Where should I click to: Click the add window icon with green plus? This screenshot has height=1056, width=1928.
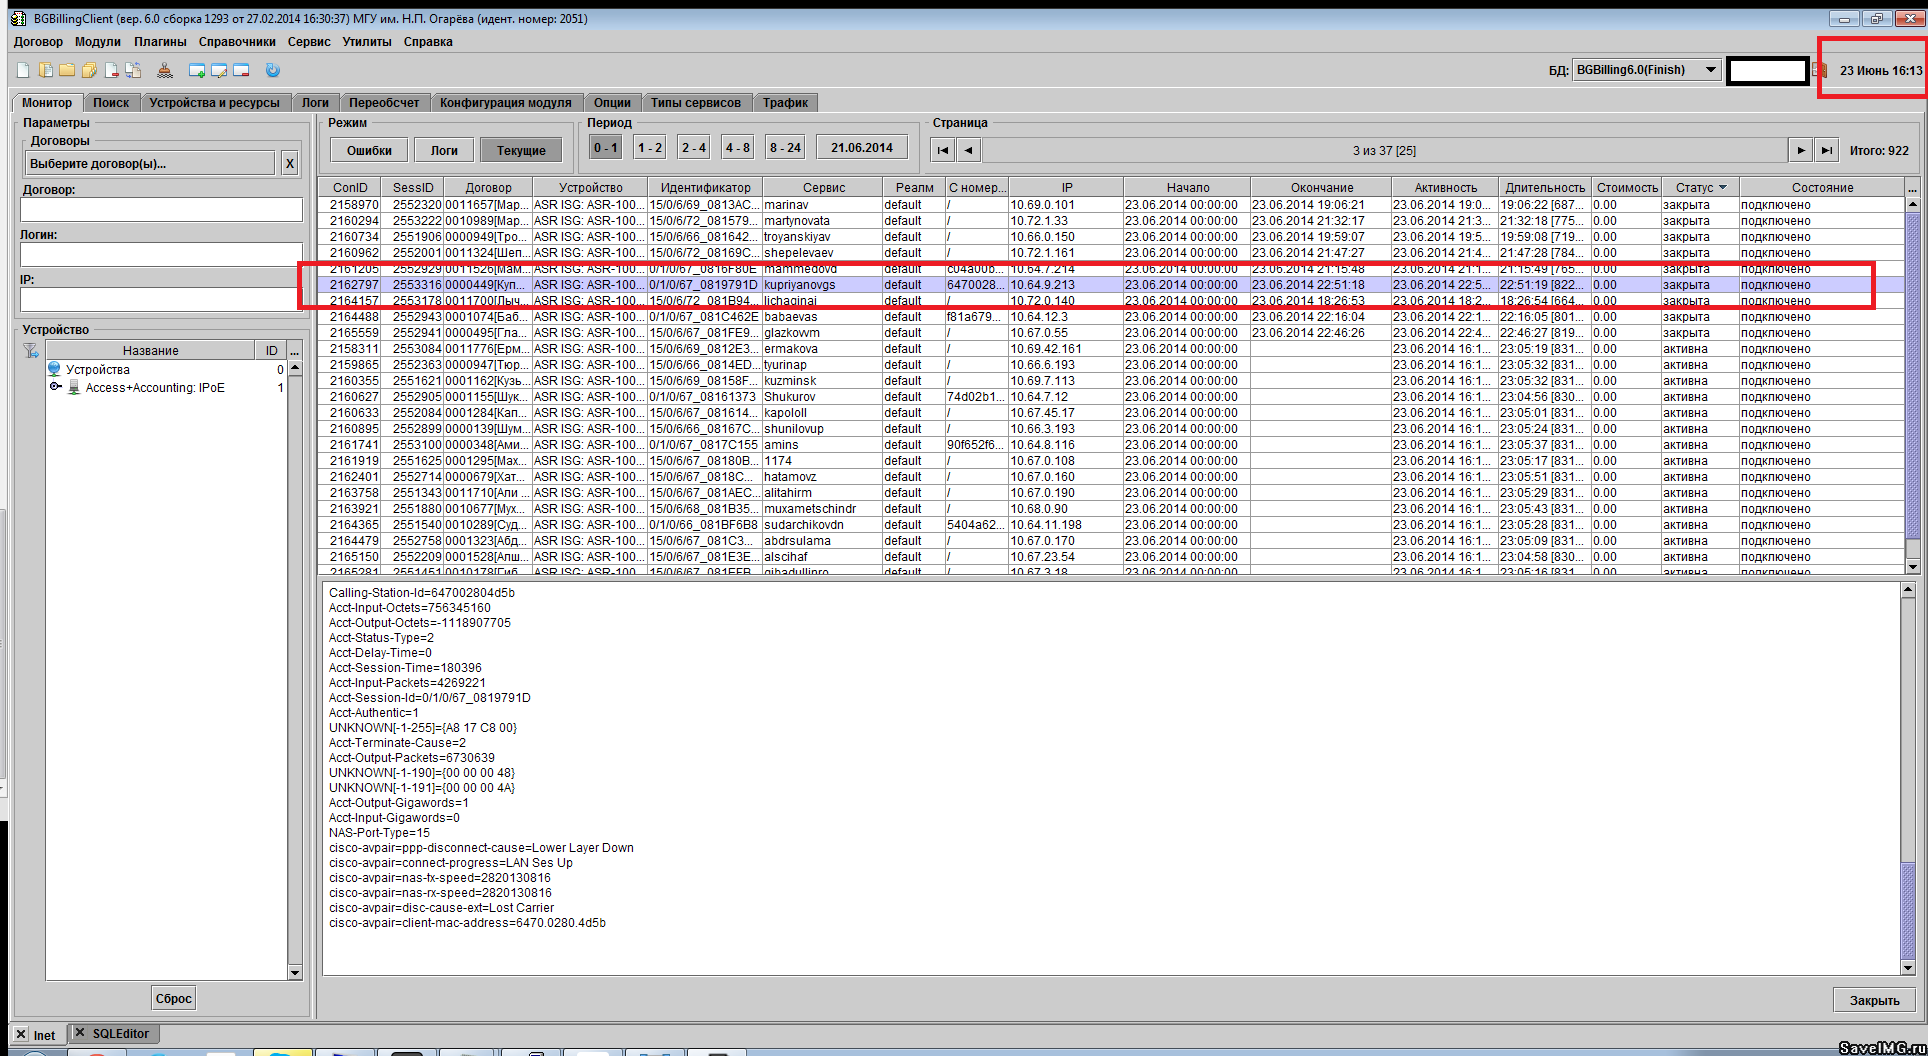pos(197,70)
